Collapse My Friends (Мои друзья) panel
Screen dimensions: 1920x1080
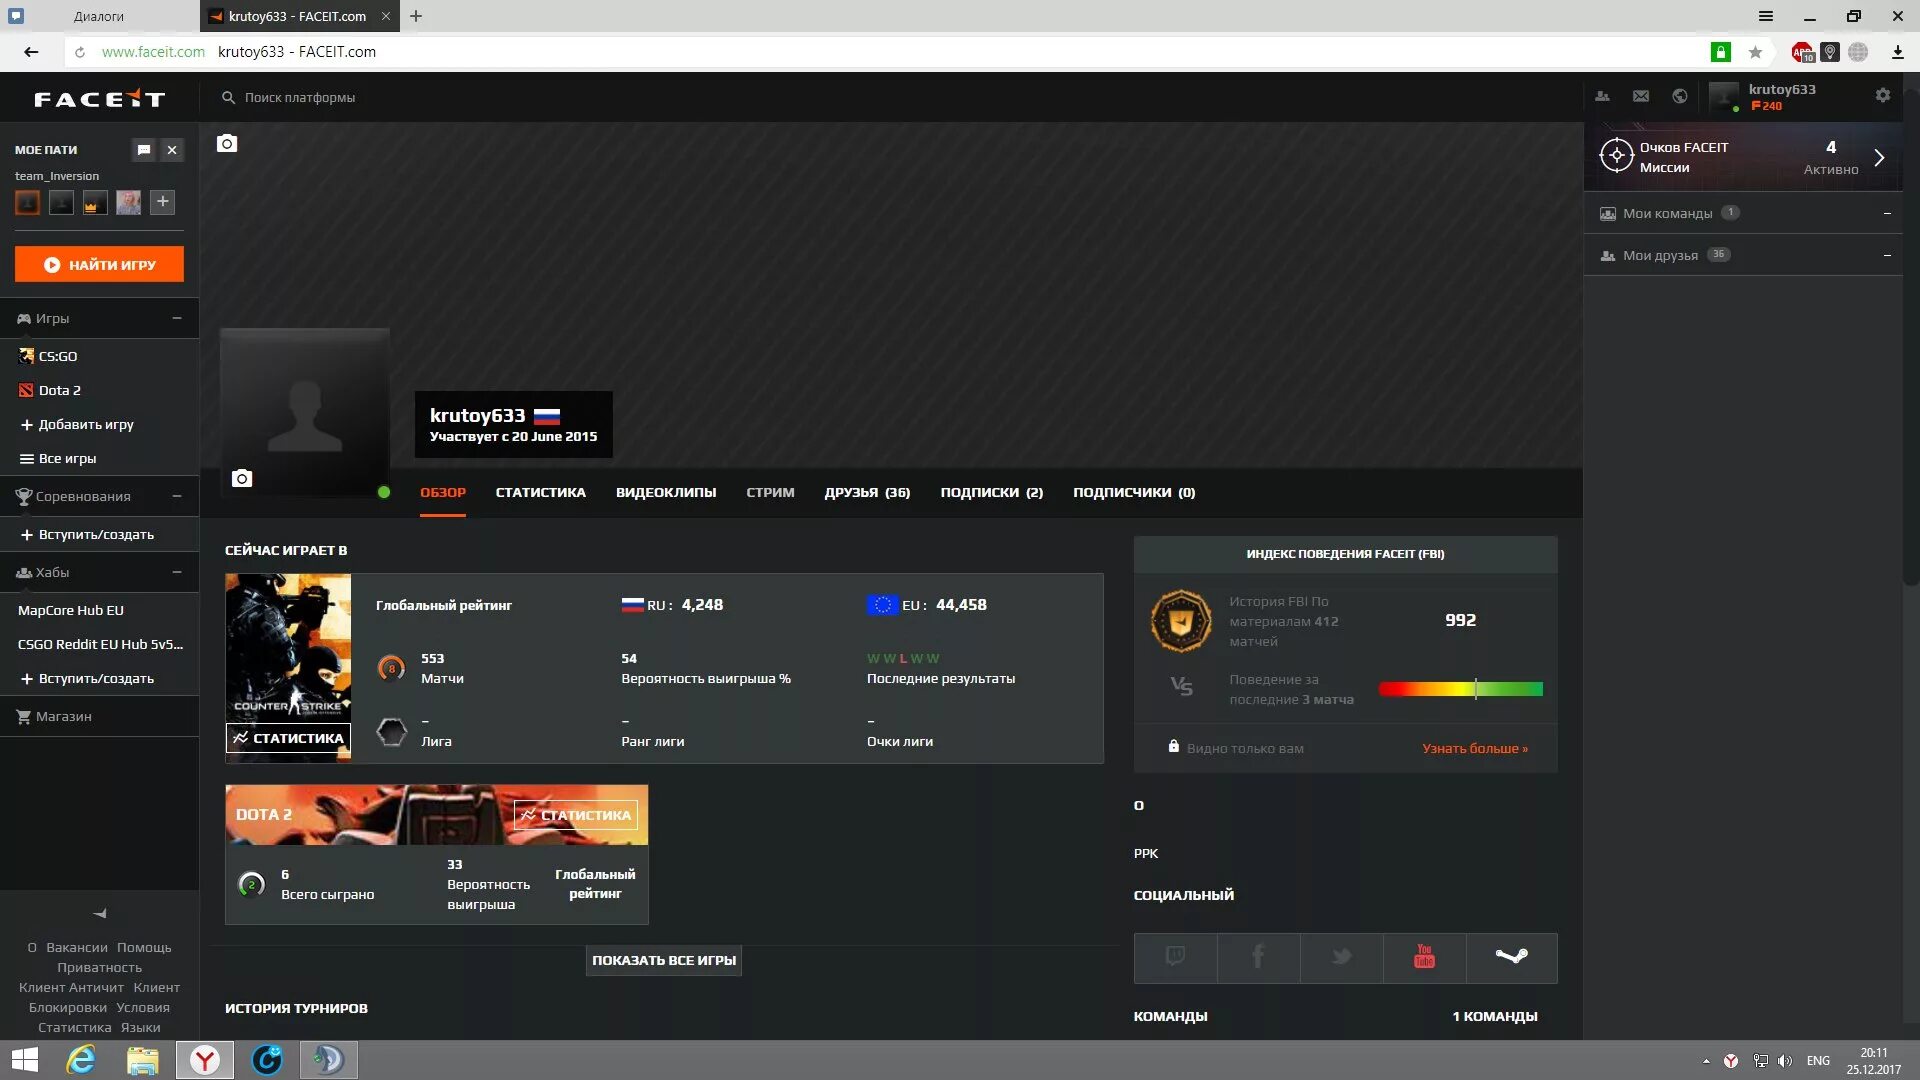[x=1887, y=255]
